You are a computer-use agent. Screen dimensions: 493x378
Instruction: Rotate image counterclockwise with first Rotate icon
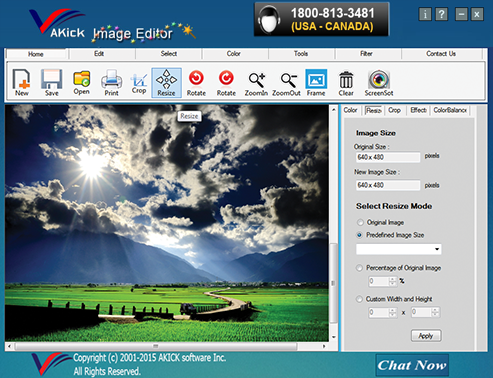coord(196,83)
